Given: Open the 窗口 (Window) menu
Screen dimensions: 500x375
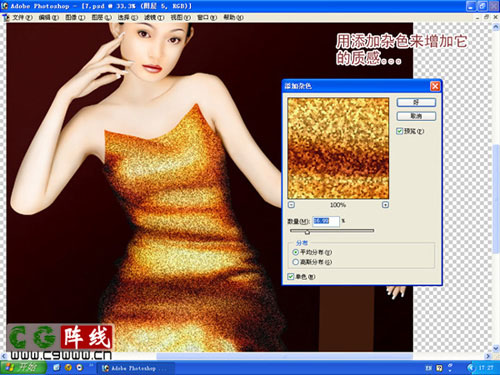Looking at the screenshot, I should (207, 17).
